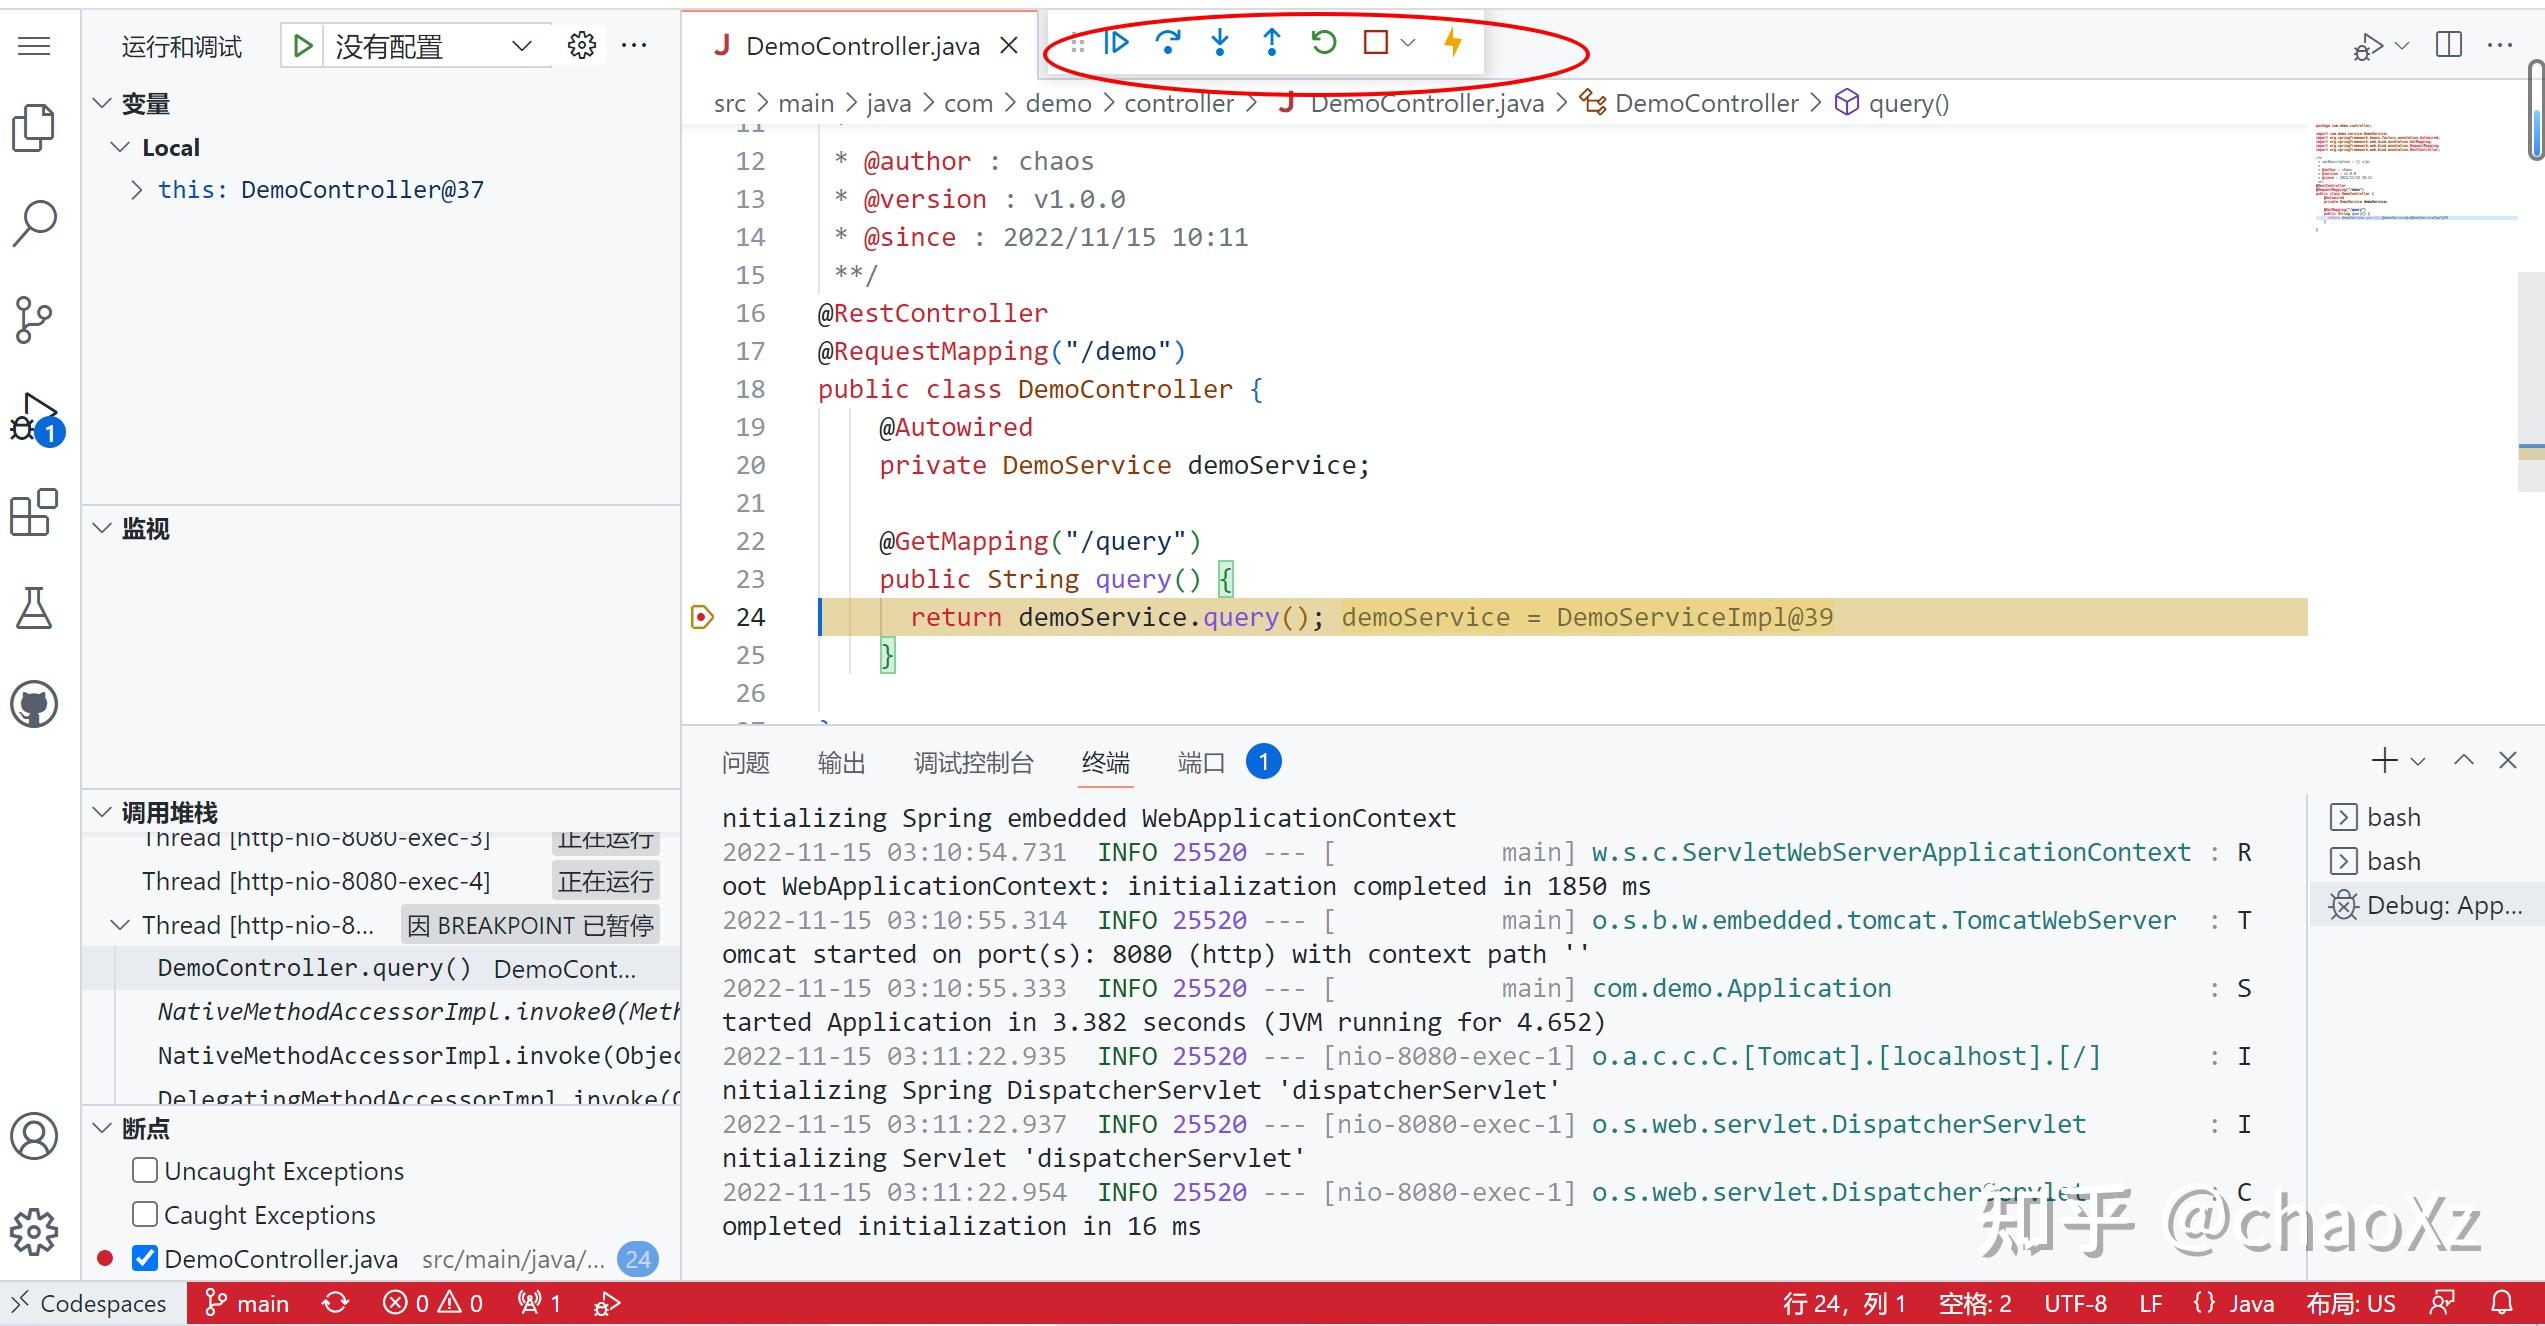Enable the Uncaught Exceptions checkbox

pos(144,1170)
